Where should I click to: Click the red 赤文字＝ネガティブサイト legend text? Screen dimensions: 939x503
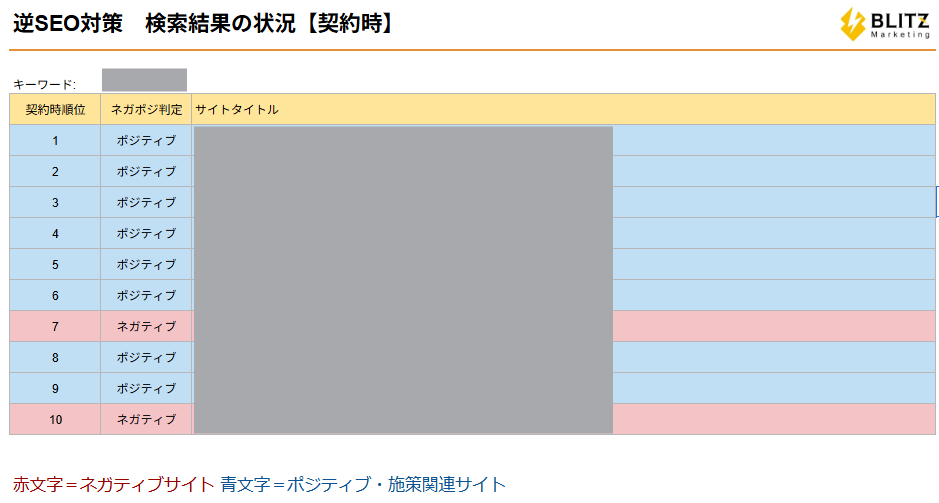coord(113,486)
